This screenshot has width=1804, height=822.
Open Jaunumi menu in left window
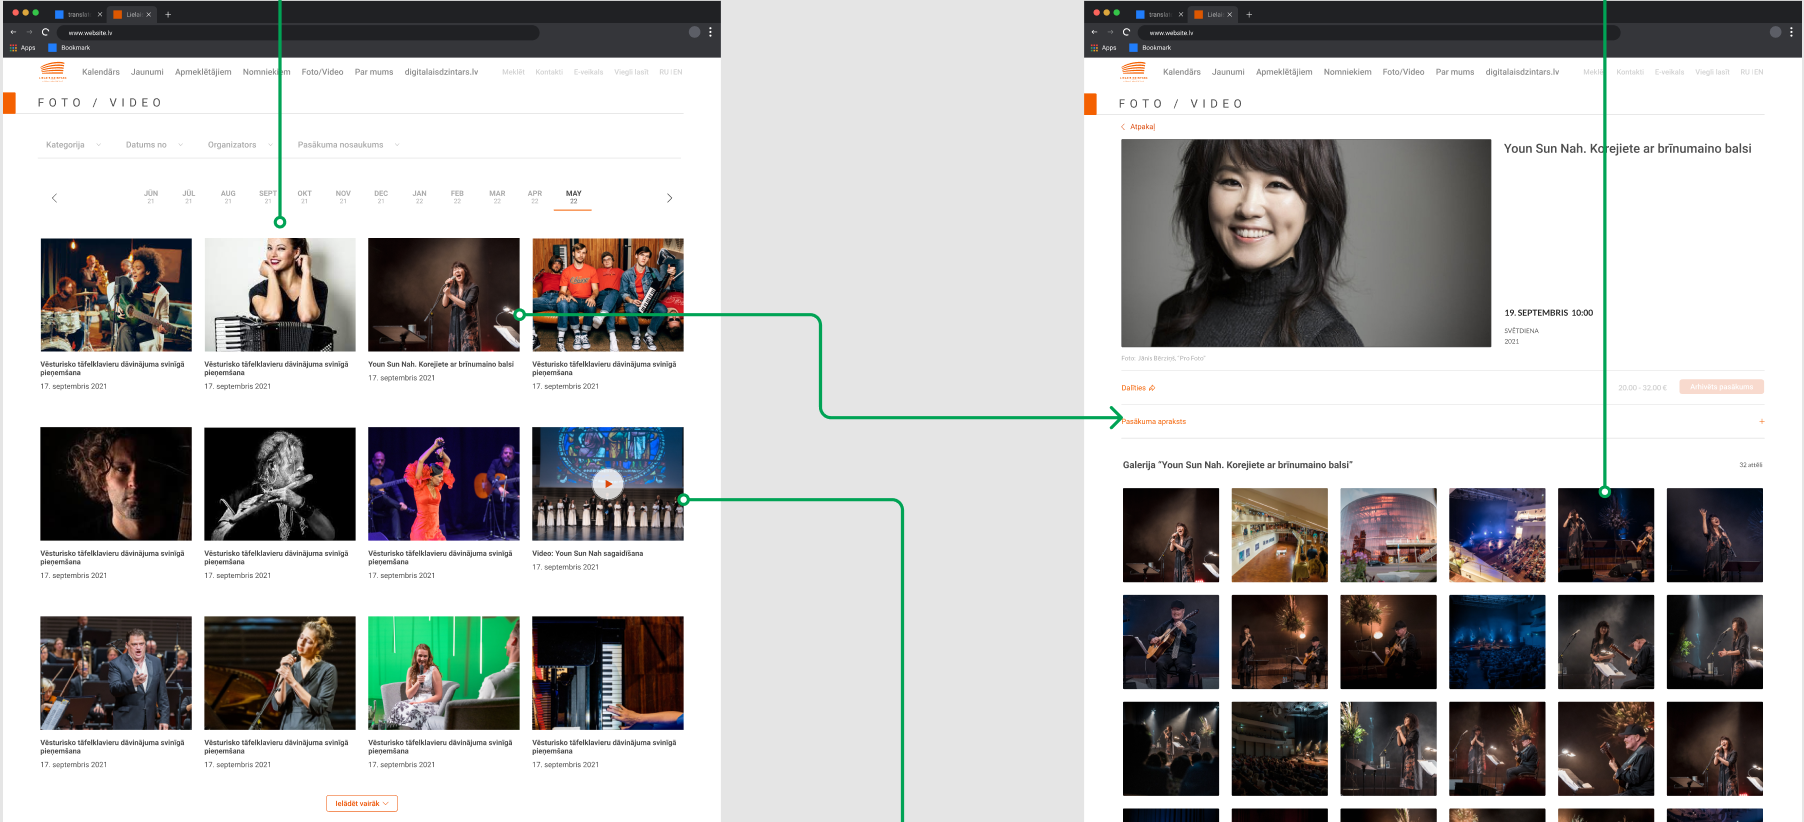point(147,72)
